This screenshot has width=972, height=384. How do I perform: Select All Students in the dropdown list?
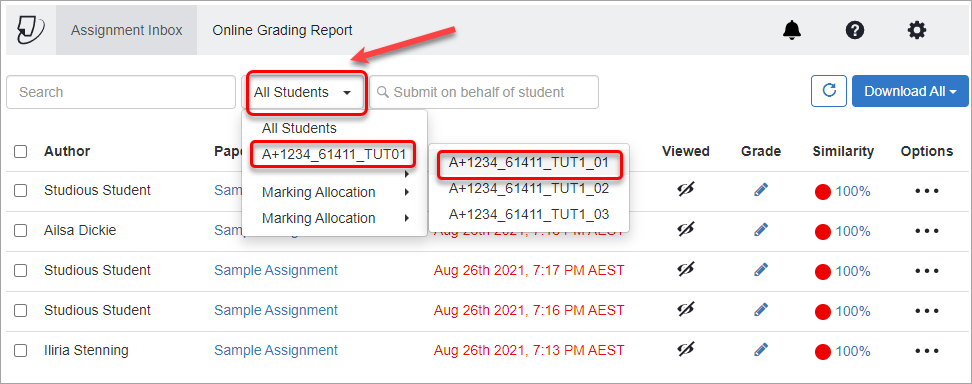click(x=299, y=128)
